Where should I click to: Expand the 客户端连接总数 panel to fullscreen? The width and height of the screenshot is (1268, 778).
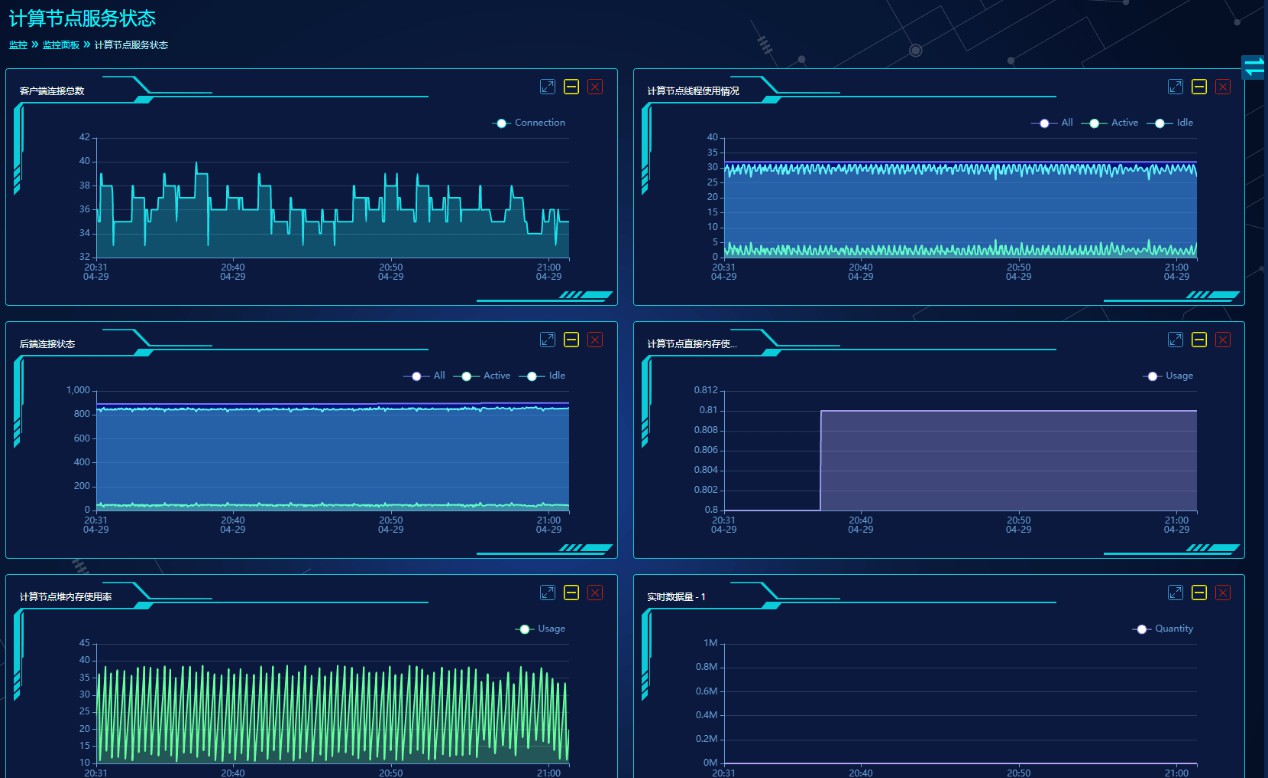coord(547,87)
